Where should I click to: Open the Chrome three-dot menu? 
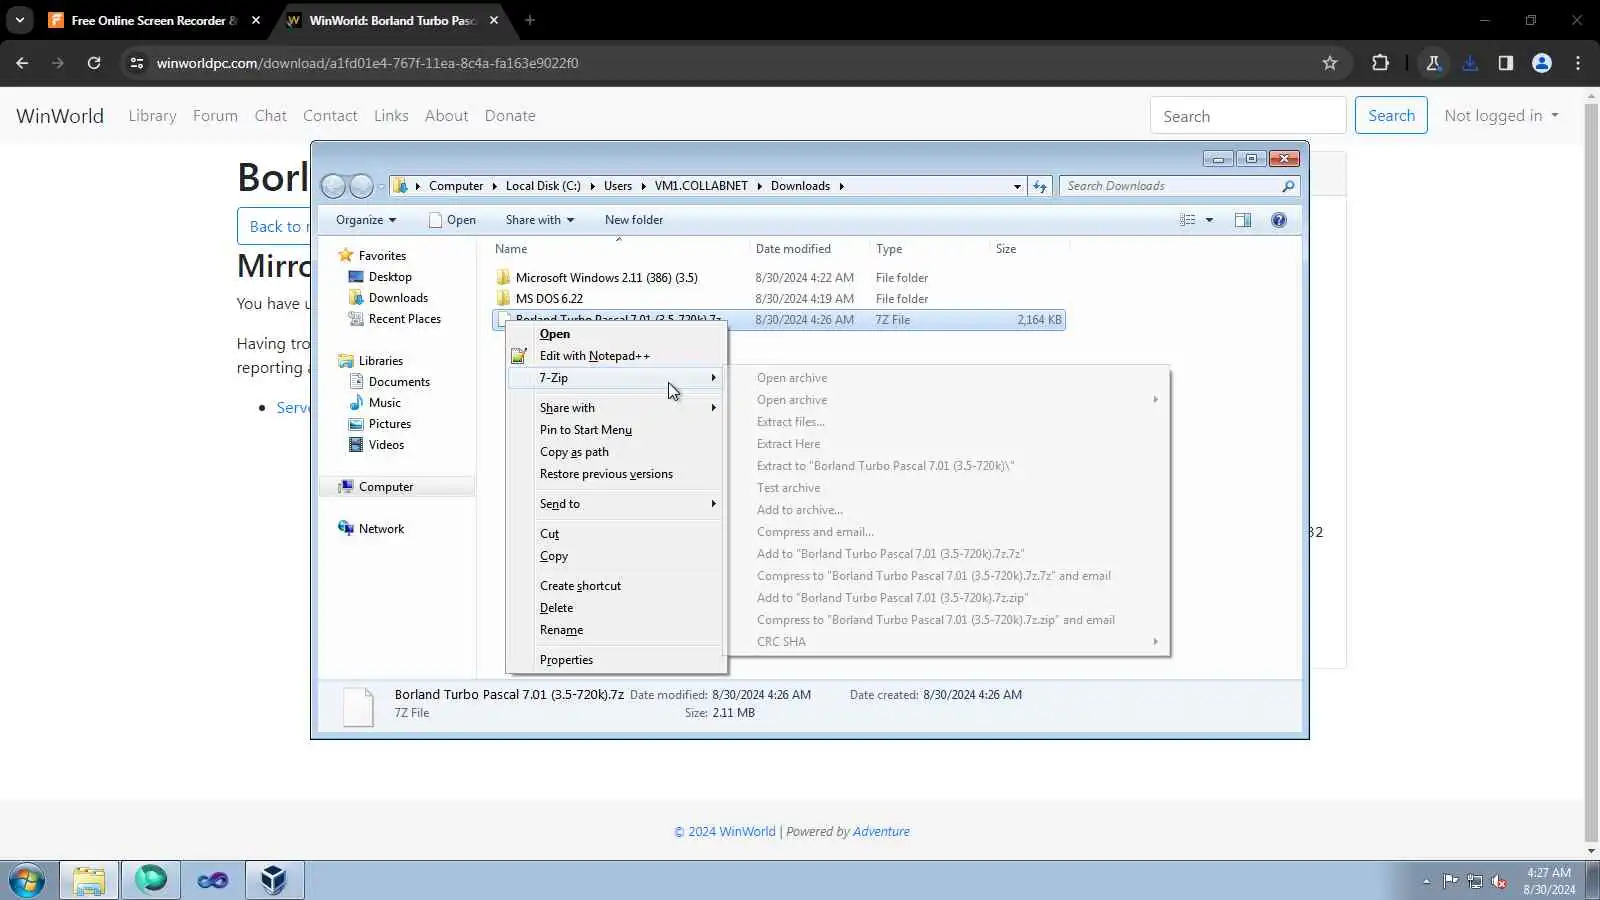click(x=1578, y=63)
